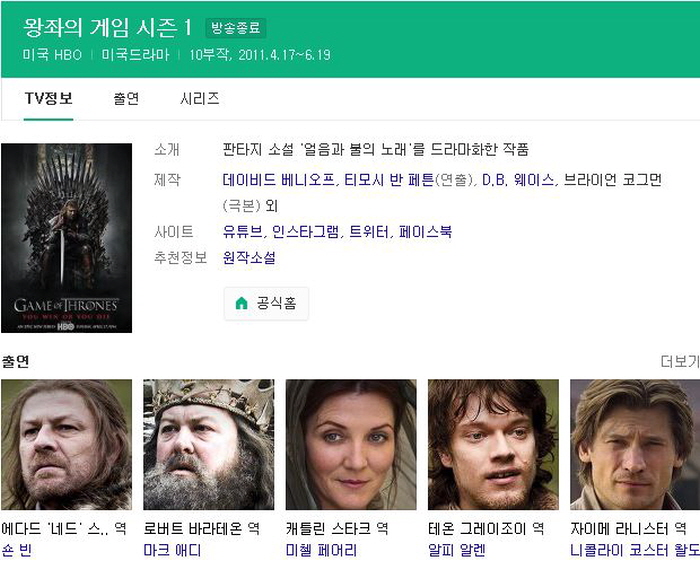Open the 공식홈 official site button
Viewport: 700px width, 570px height.
click(x=266, y=303)
